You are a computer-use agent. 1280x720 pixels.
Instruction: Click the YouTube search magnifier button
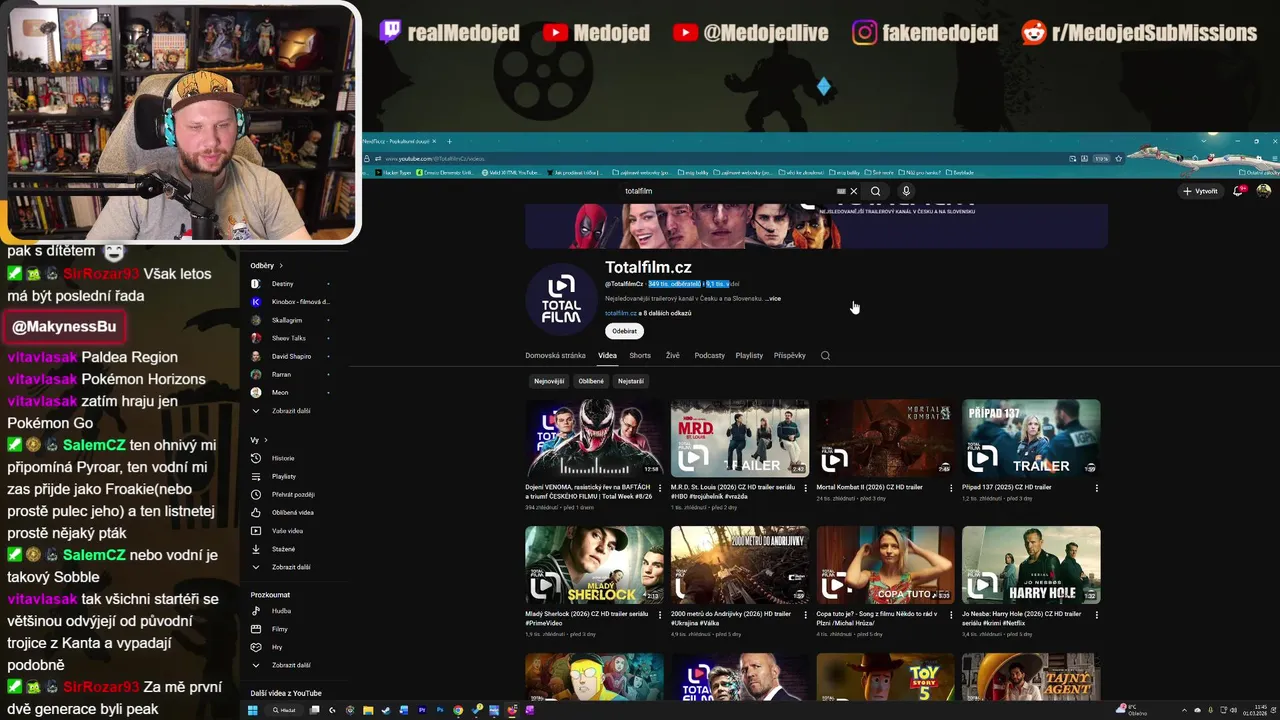[x=875, y=191]
